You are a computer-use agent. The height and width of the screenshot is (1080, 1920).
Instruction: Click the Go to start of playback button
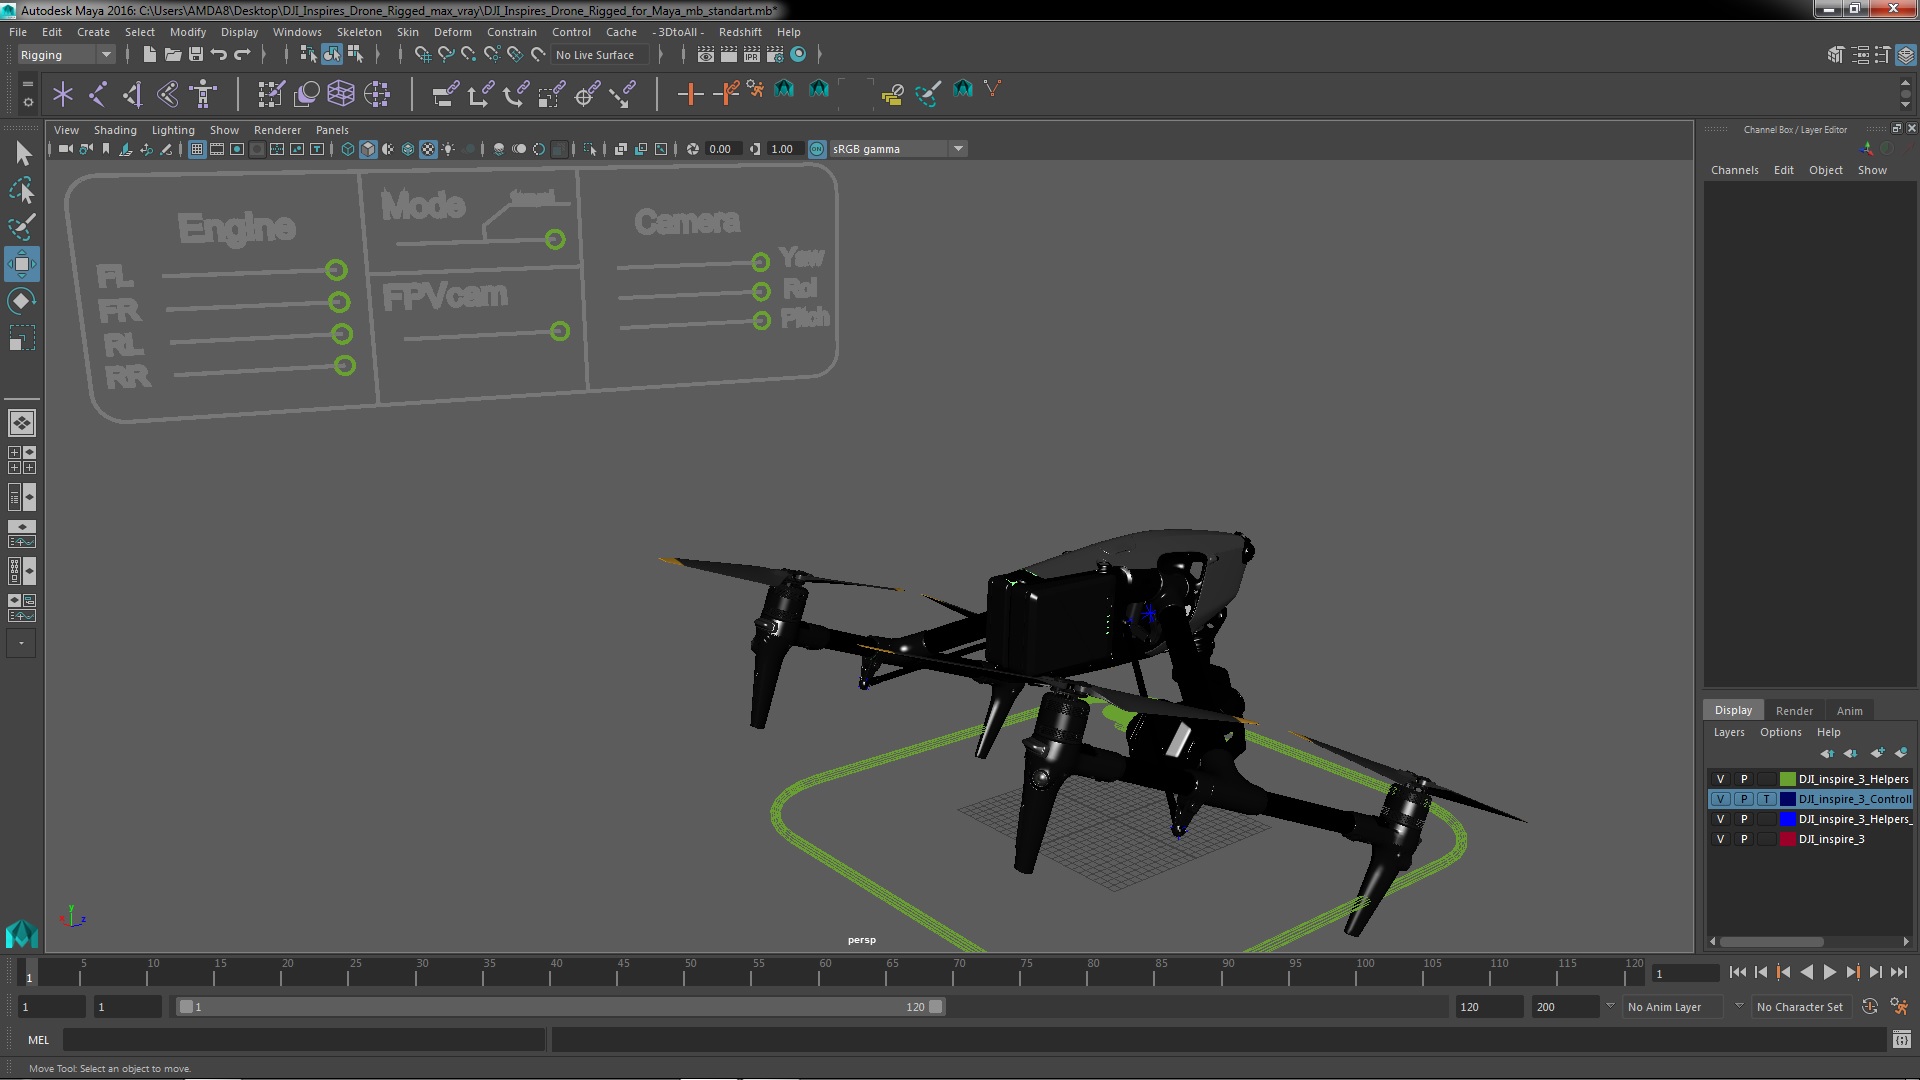pos(1737,972)
